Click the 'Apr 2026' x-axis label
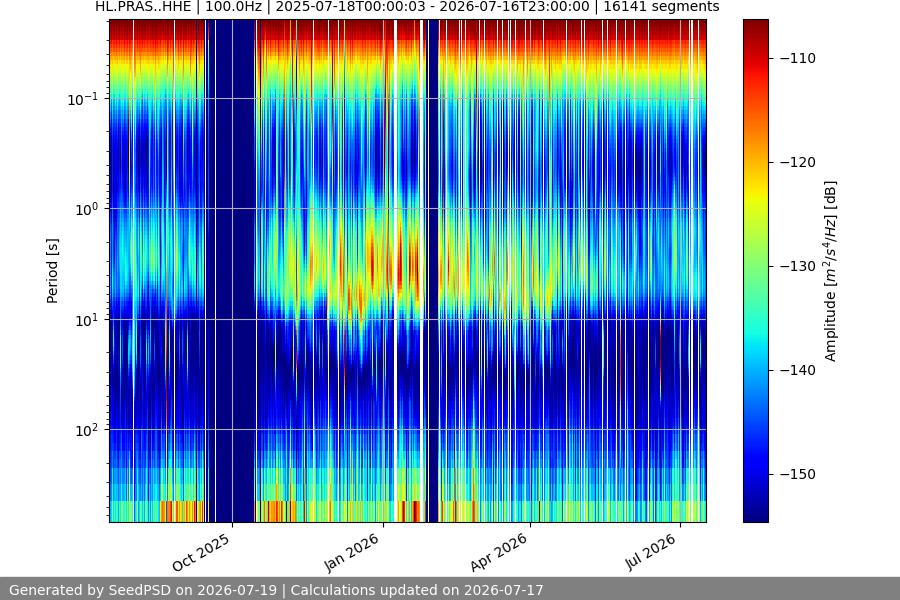 click(x=498, y=552)
